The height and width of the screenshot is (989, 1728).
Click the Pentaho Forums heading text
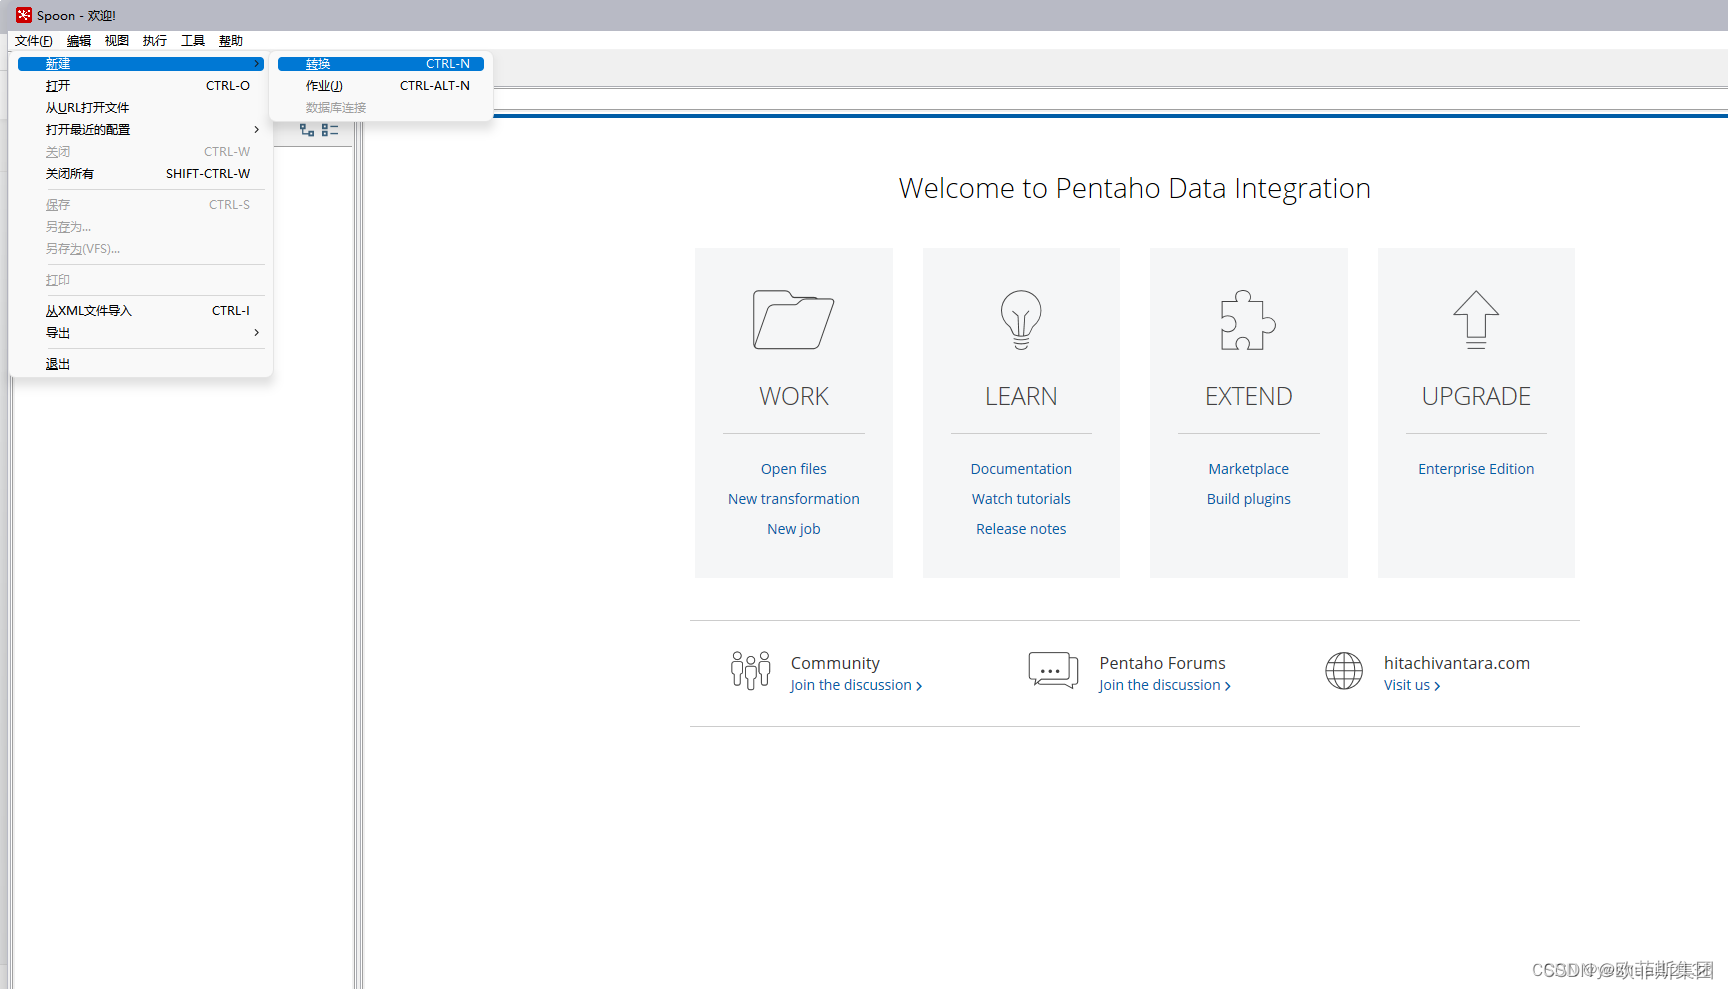coord(1162,663)
